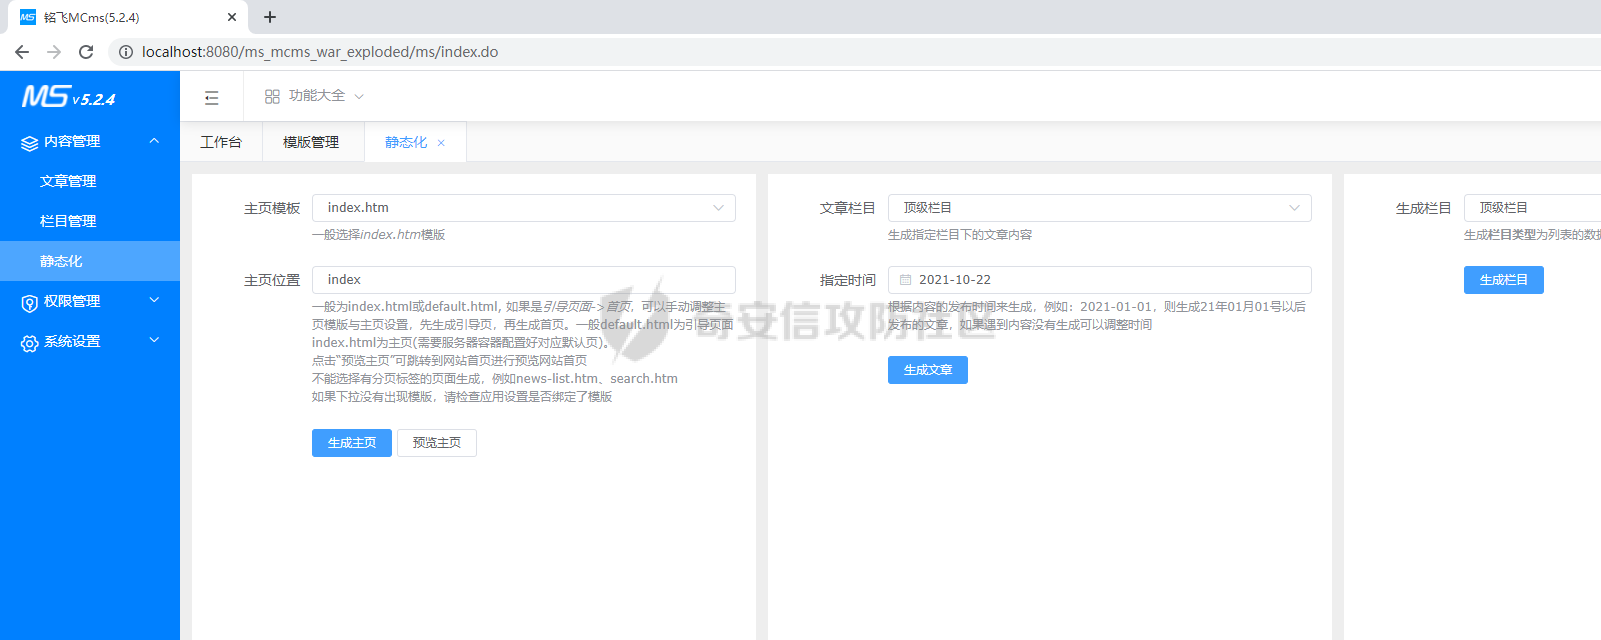Click the site information icon in address bar
Image resolution: width=1601 pixels, height=640 pixels.
[126, 52]
